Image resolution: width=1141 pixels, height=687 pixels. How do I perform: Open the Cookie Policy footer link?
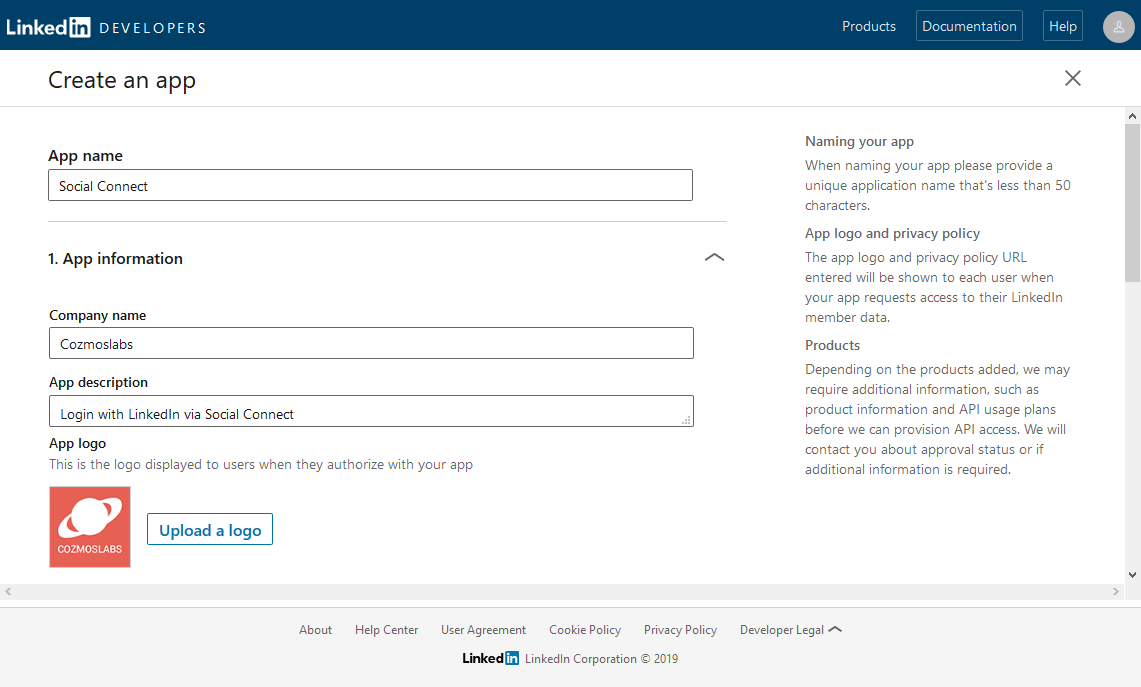tap(585, 630)
